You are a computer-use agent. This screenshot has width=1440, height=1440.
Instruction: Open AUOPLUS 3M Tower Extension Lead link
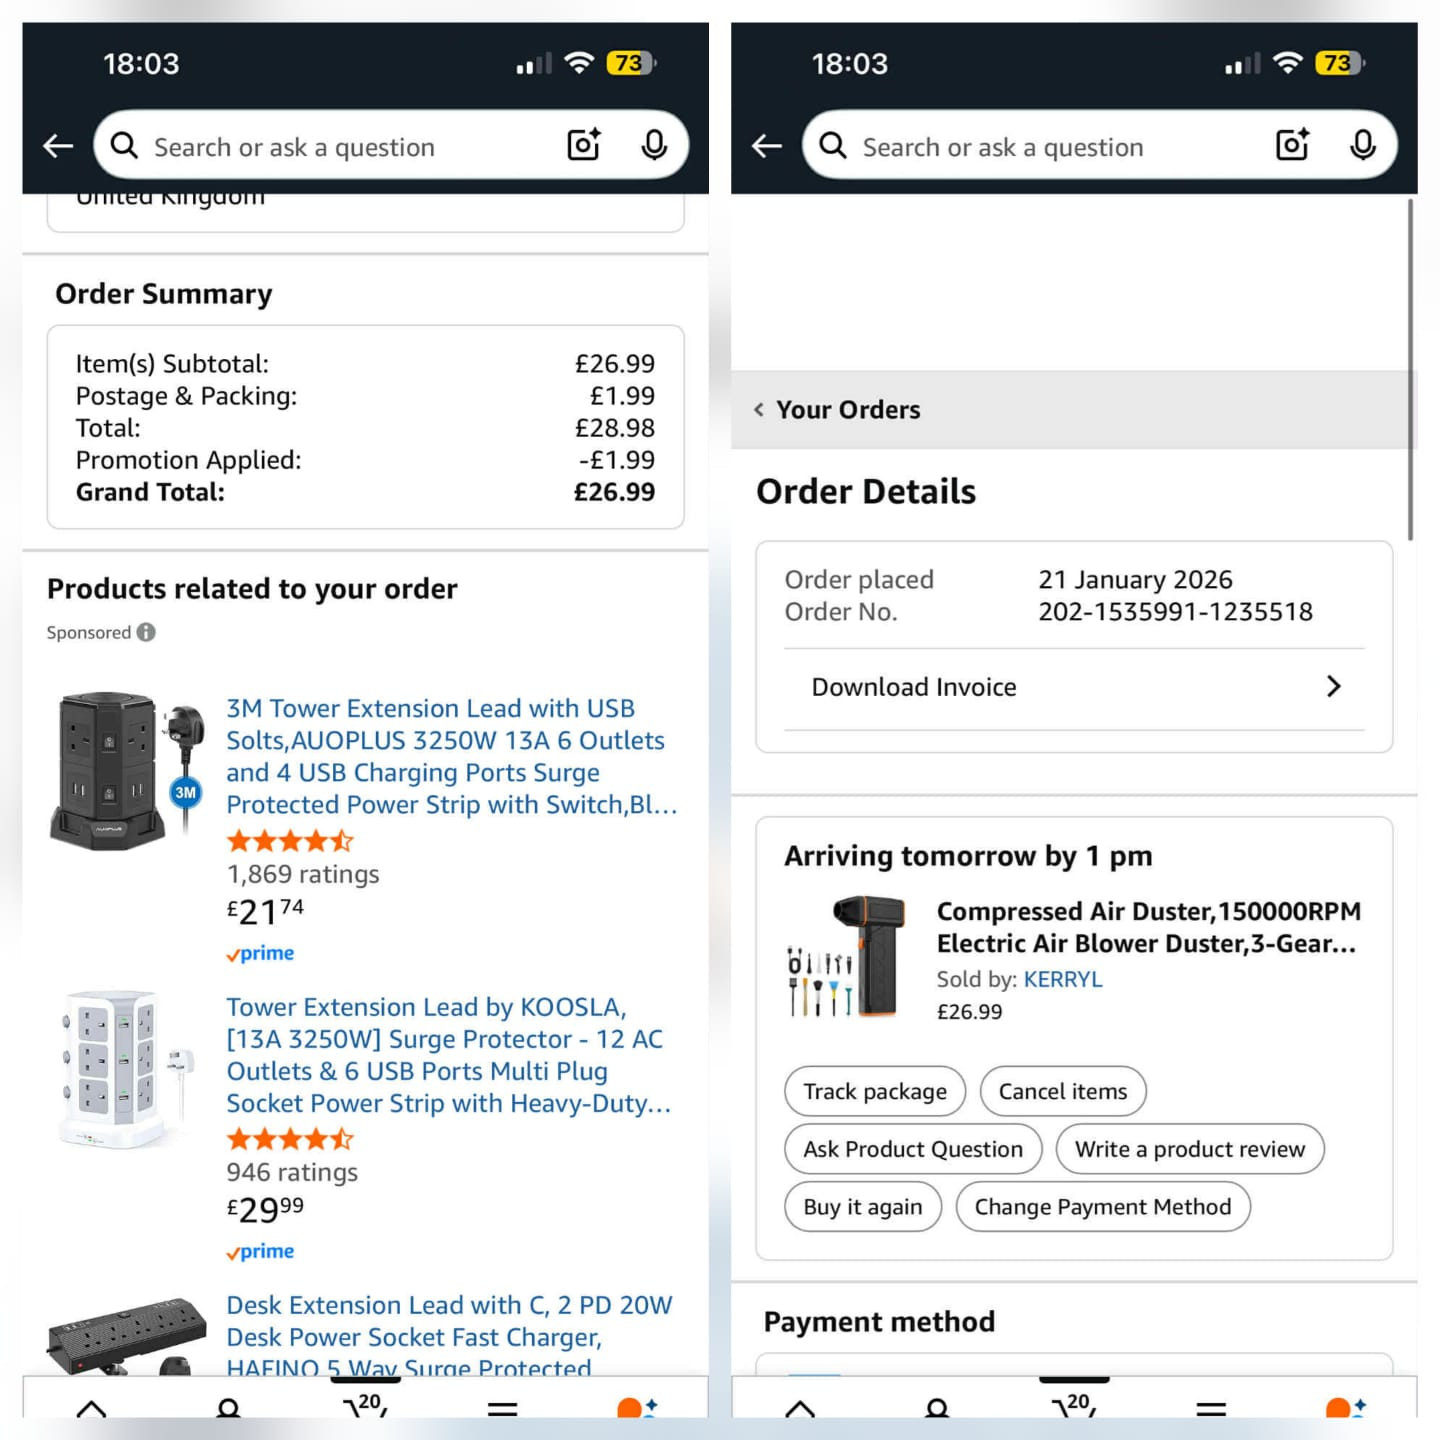tap(452, 756)
